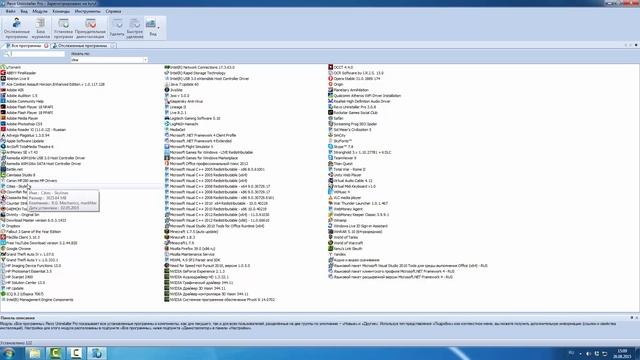Open the Инструменты menu
Image resolution: width=640 pixels, height=360 pixels.
pyautogui.click(x=87, y=11)
